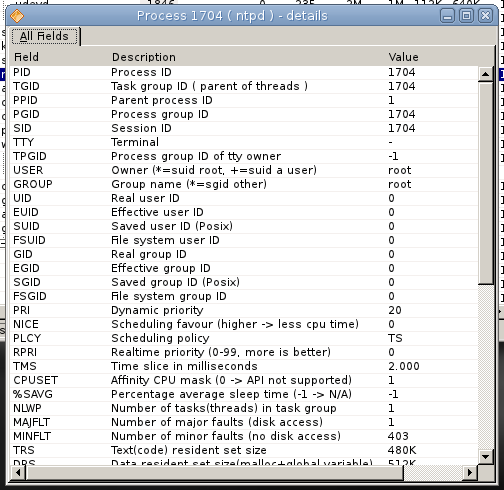Select the TMS field row
This screenshot has height=490, width=504.
pos(244,366)
